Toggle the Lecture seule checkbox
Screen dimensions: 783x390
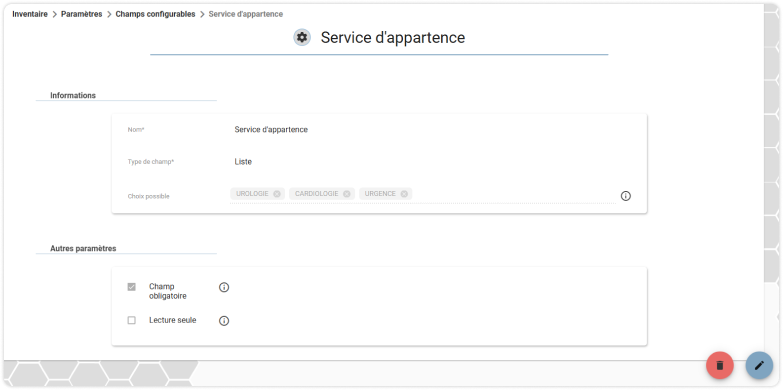(131, 321)
